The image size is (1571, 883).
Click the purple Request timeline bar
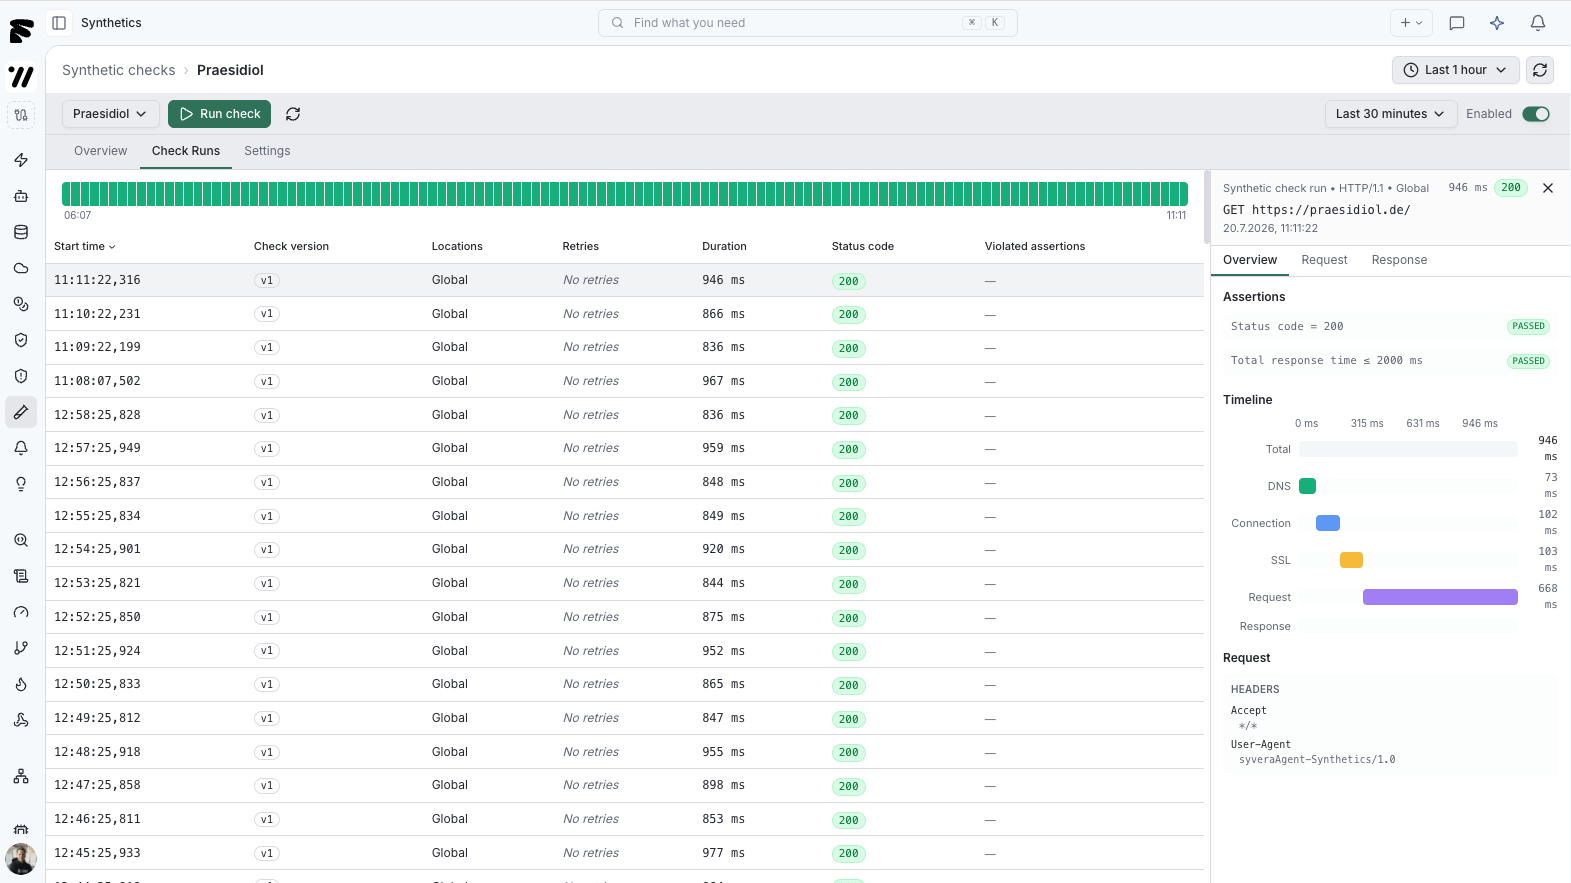1440,597
